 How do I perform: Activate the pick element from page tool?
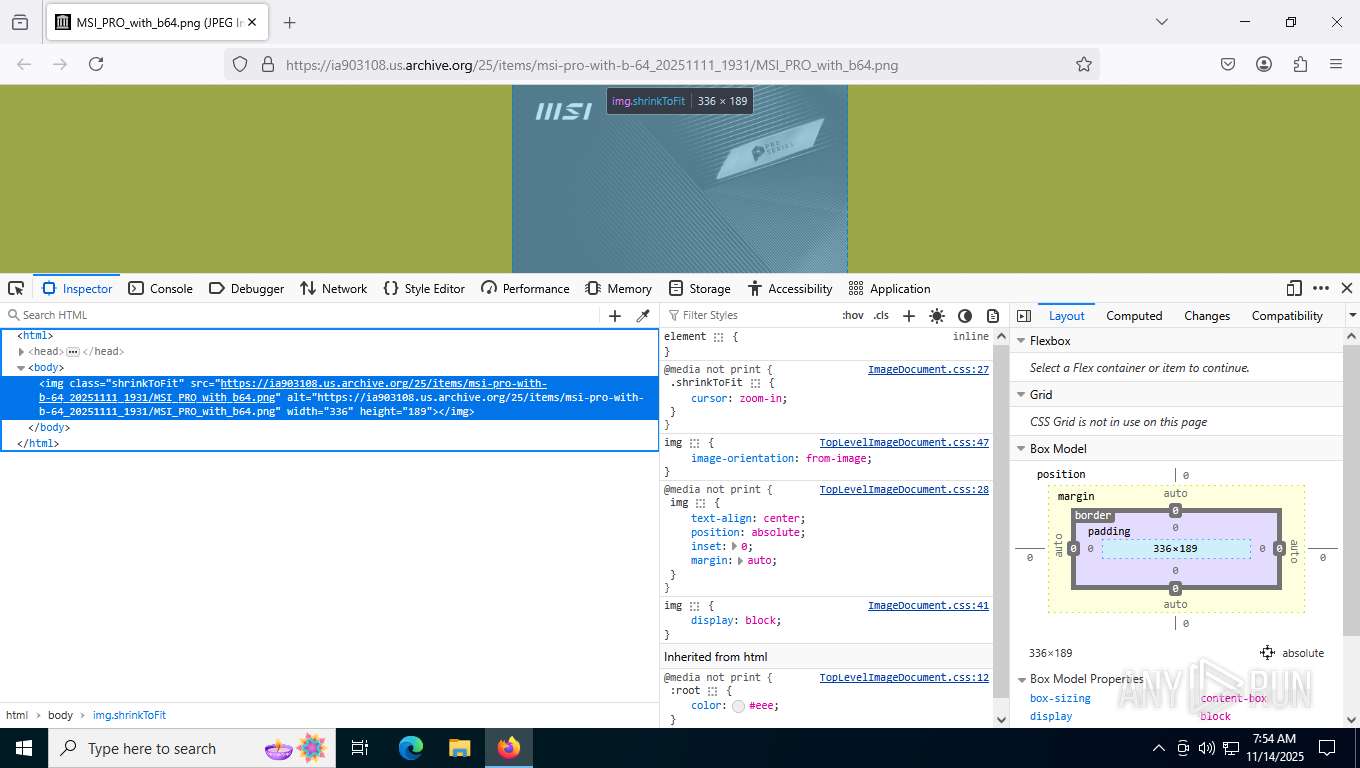pyautogui.click(x=16, y=288)
